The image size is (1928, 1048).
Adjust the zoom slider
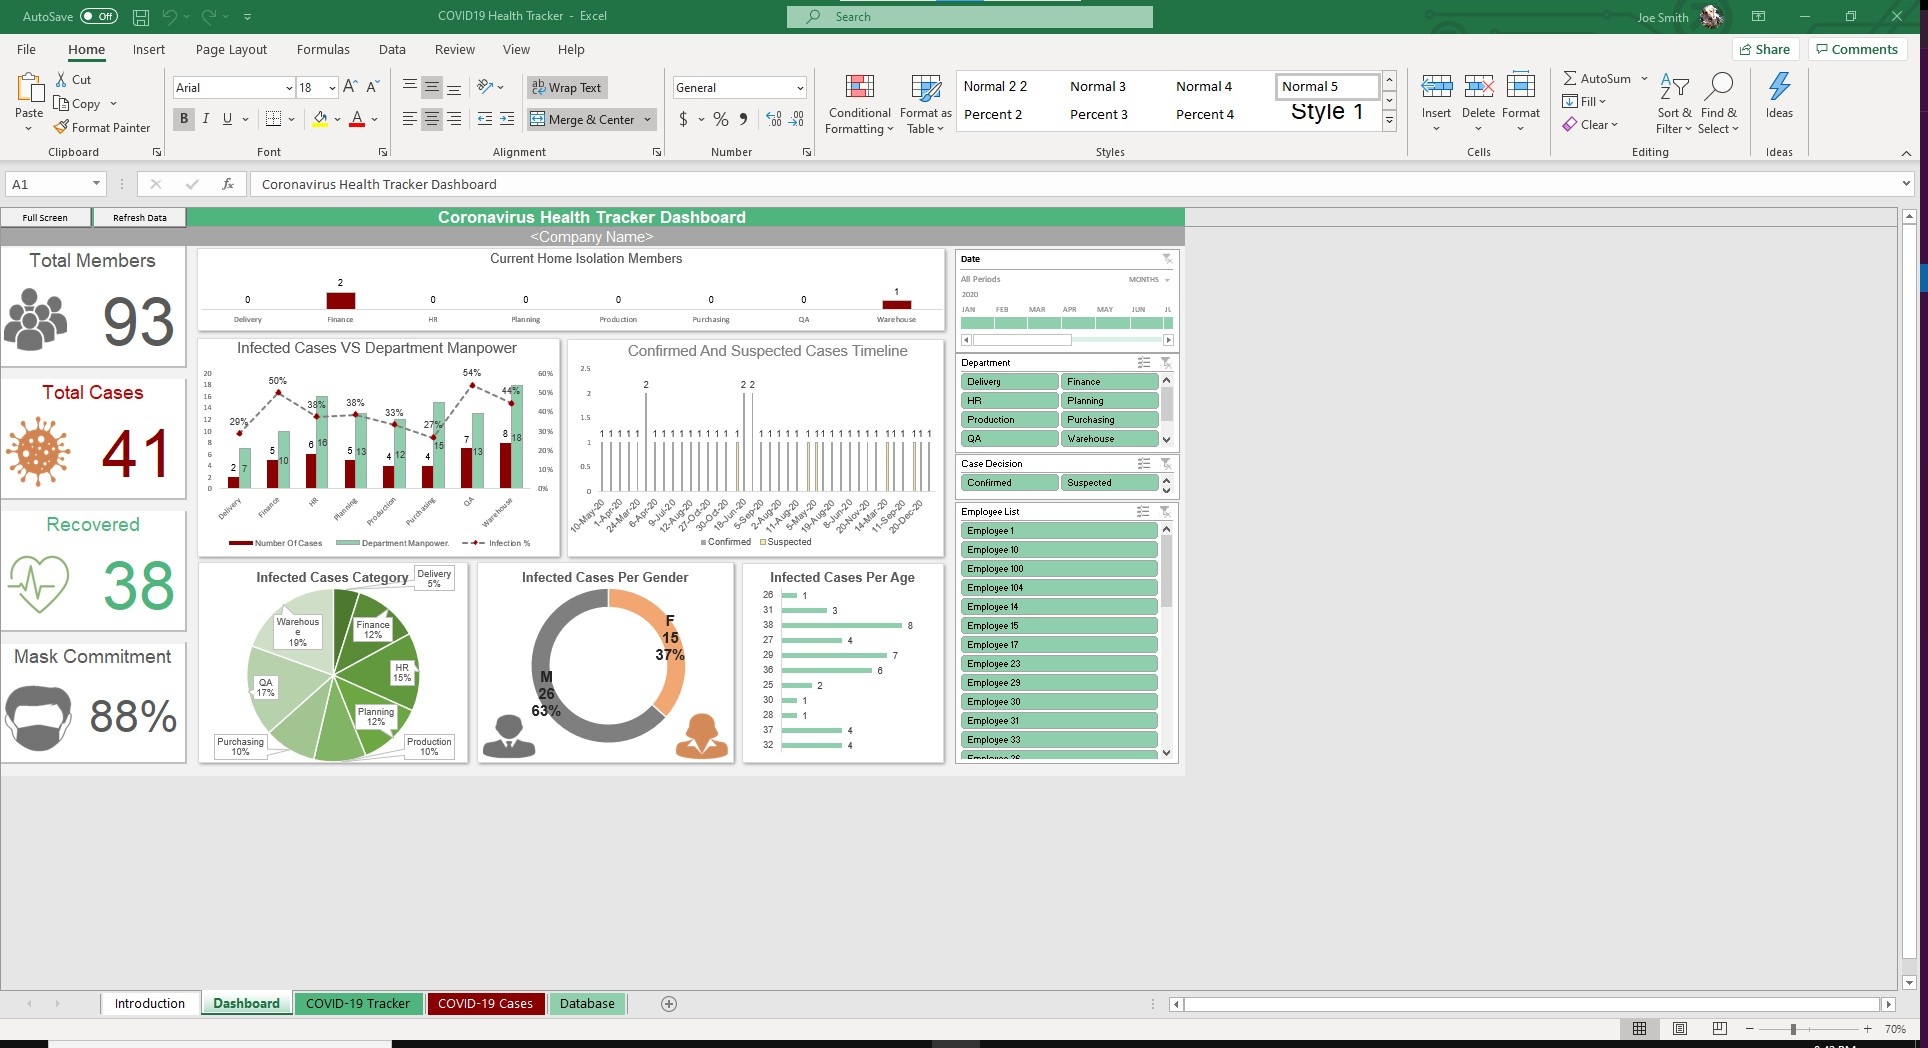pos(1794,1029)
